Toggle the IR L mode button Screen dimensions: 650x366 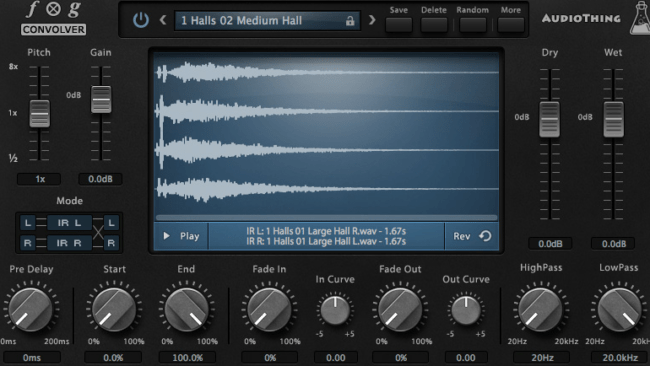click(69, 223)
